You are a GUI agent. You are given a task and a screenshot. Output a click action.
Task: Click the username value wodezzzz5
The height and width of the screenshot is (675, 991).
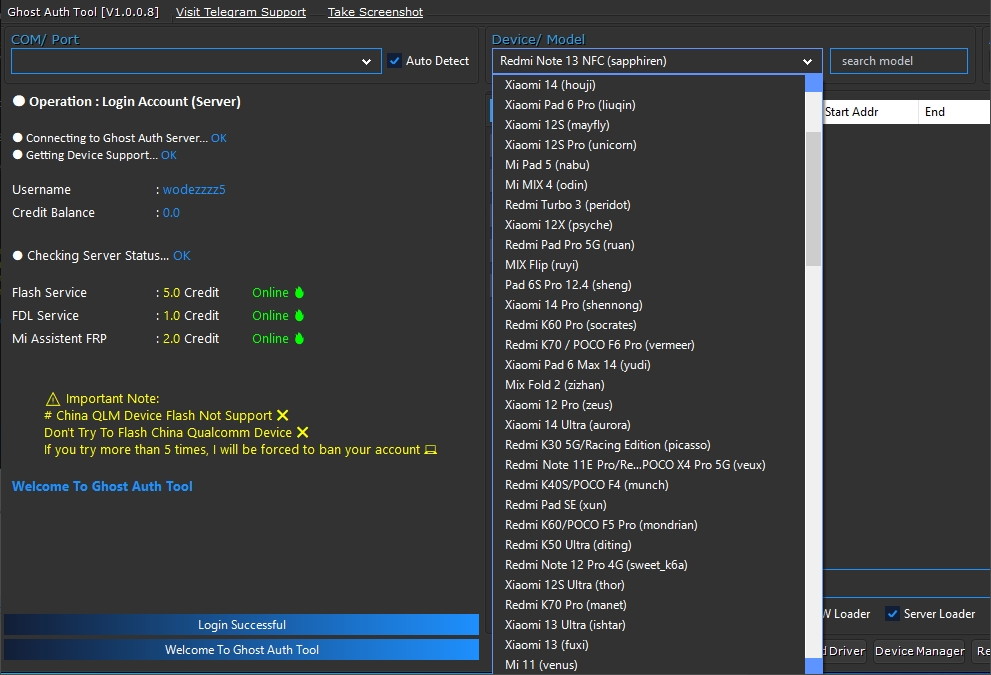click(194, 190)
